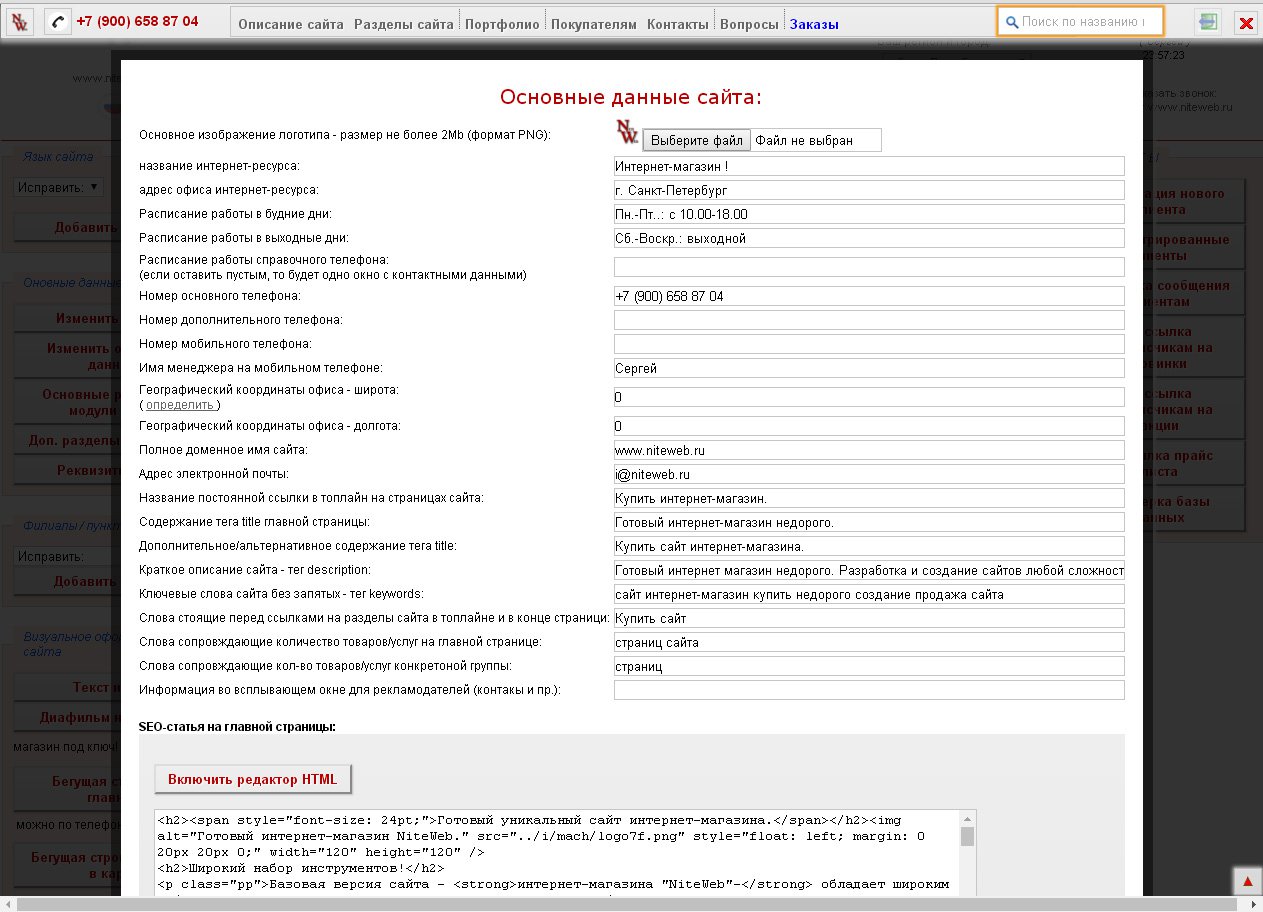
Task: Click the green panel-toggle icon beside search
Action: [1209, 22]
